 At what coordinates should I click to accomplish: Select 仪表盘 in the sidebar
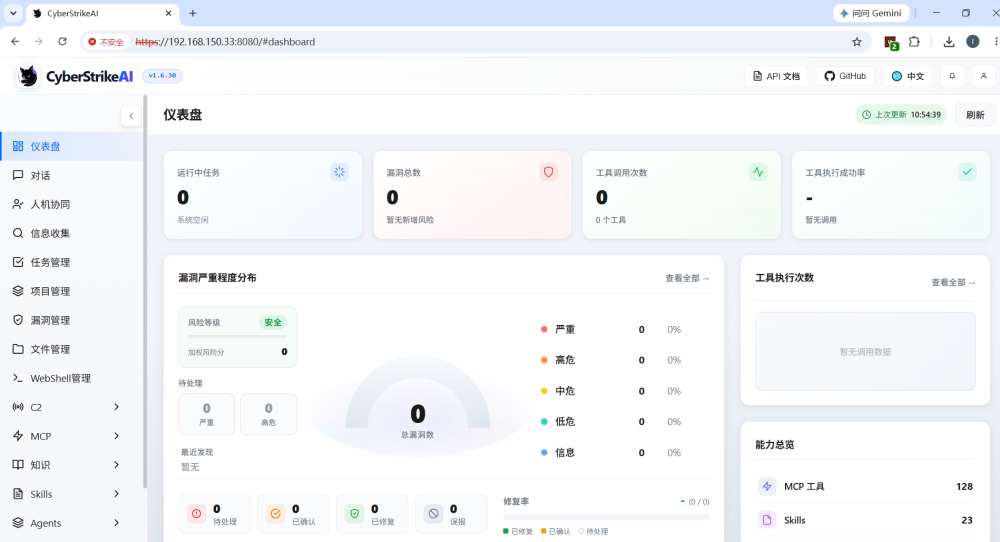click(71, 146)
